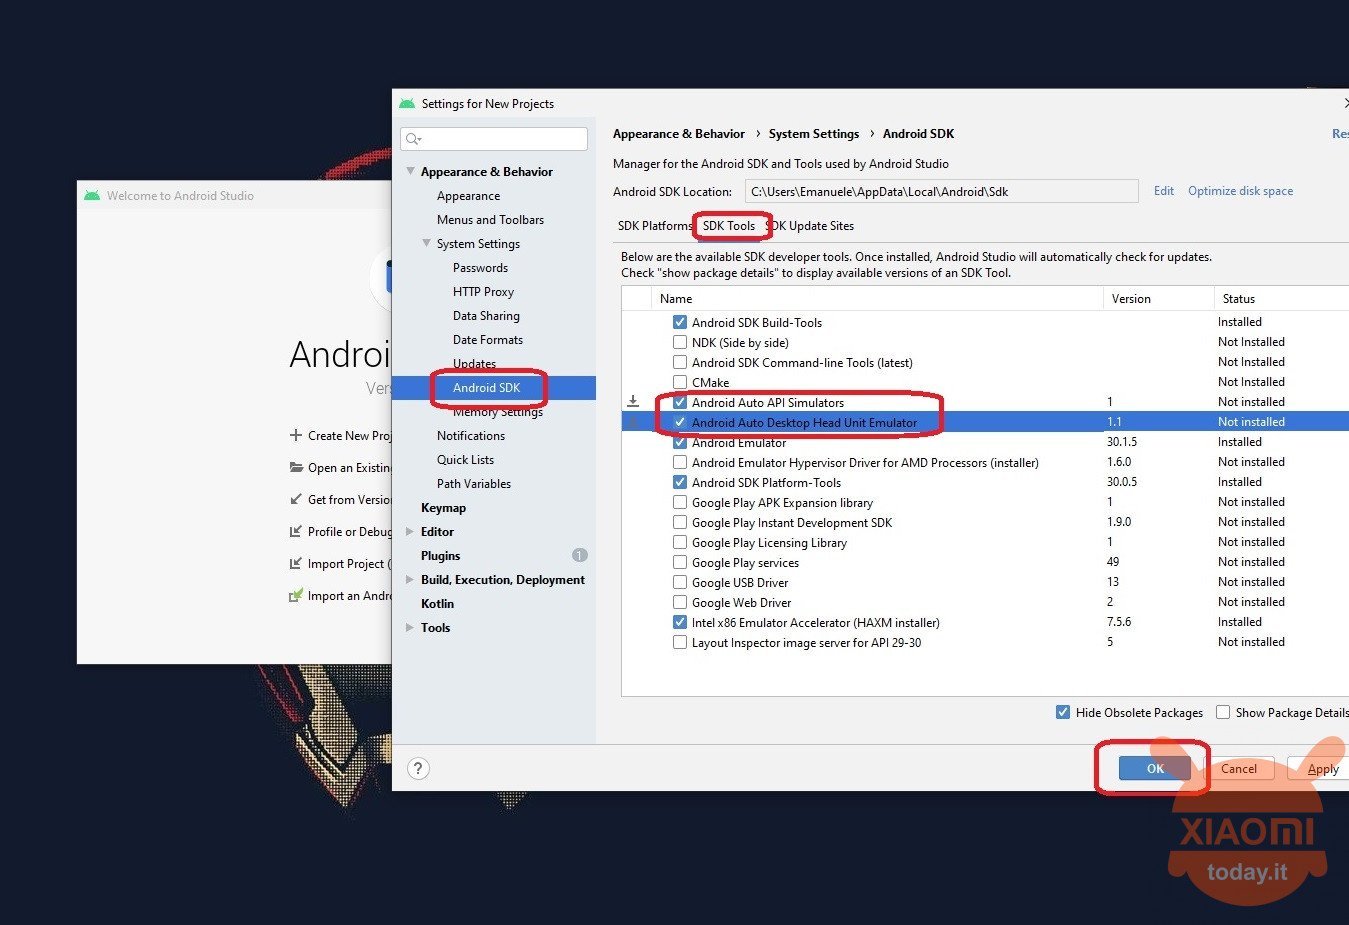
Task: Toggle Android Auto API Simulators checkbox
Action: (680, 402)
